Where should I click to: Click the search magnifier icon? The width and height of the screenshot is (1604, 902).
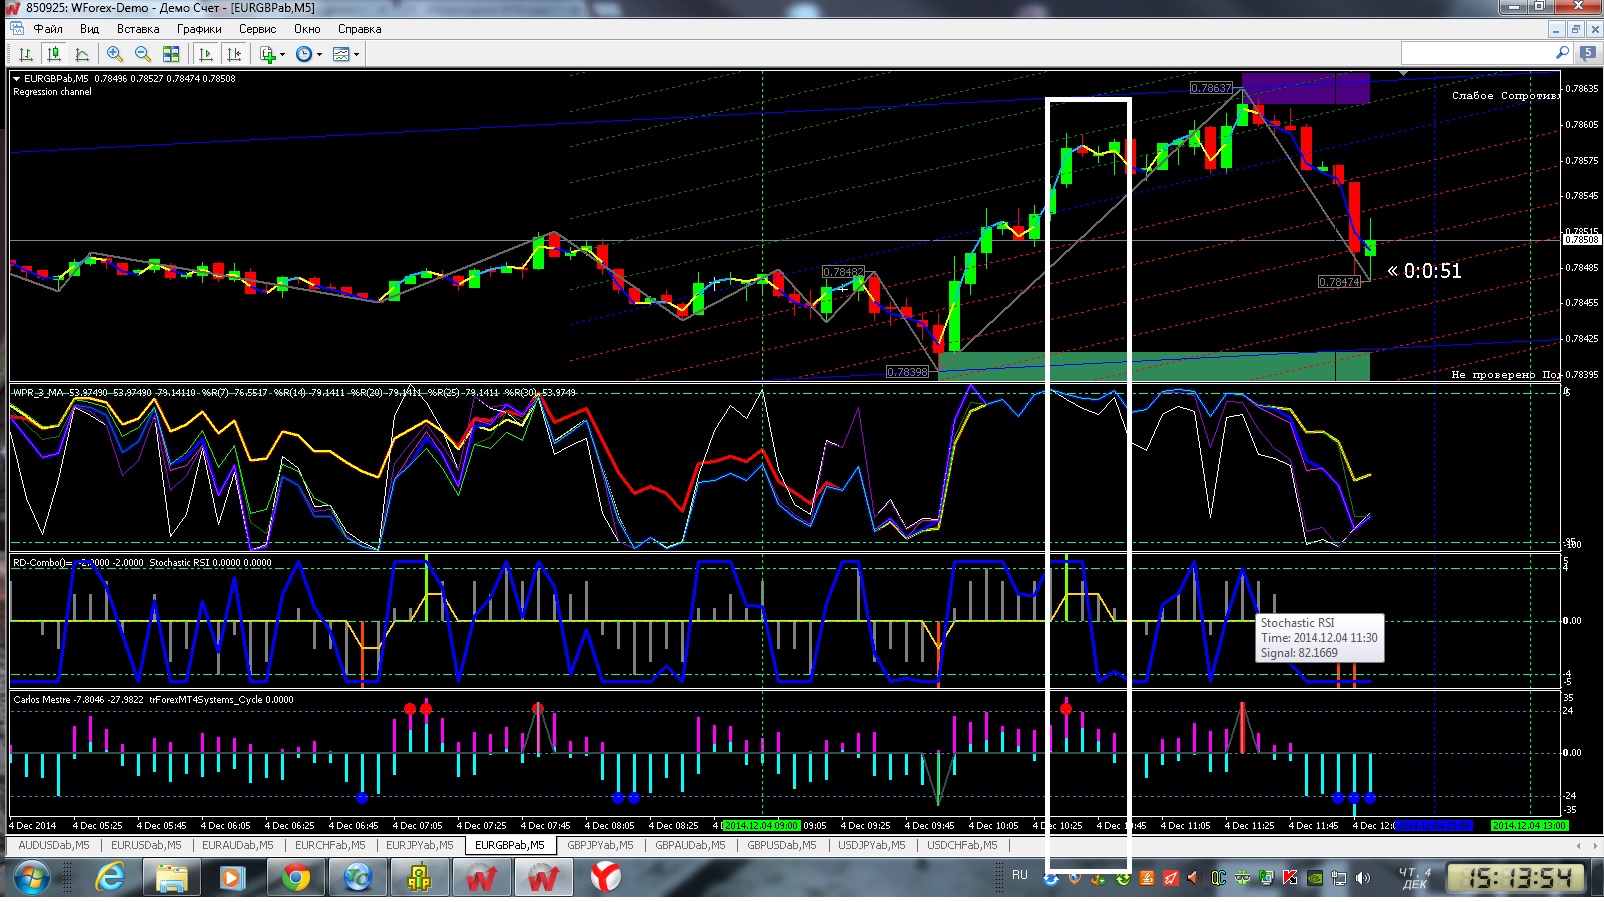click(1562, 53)
